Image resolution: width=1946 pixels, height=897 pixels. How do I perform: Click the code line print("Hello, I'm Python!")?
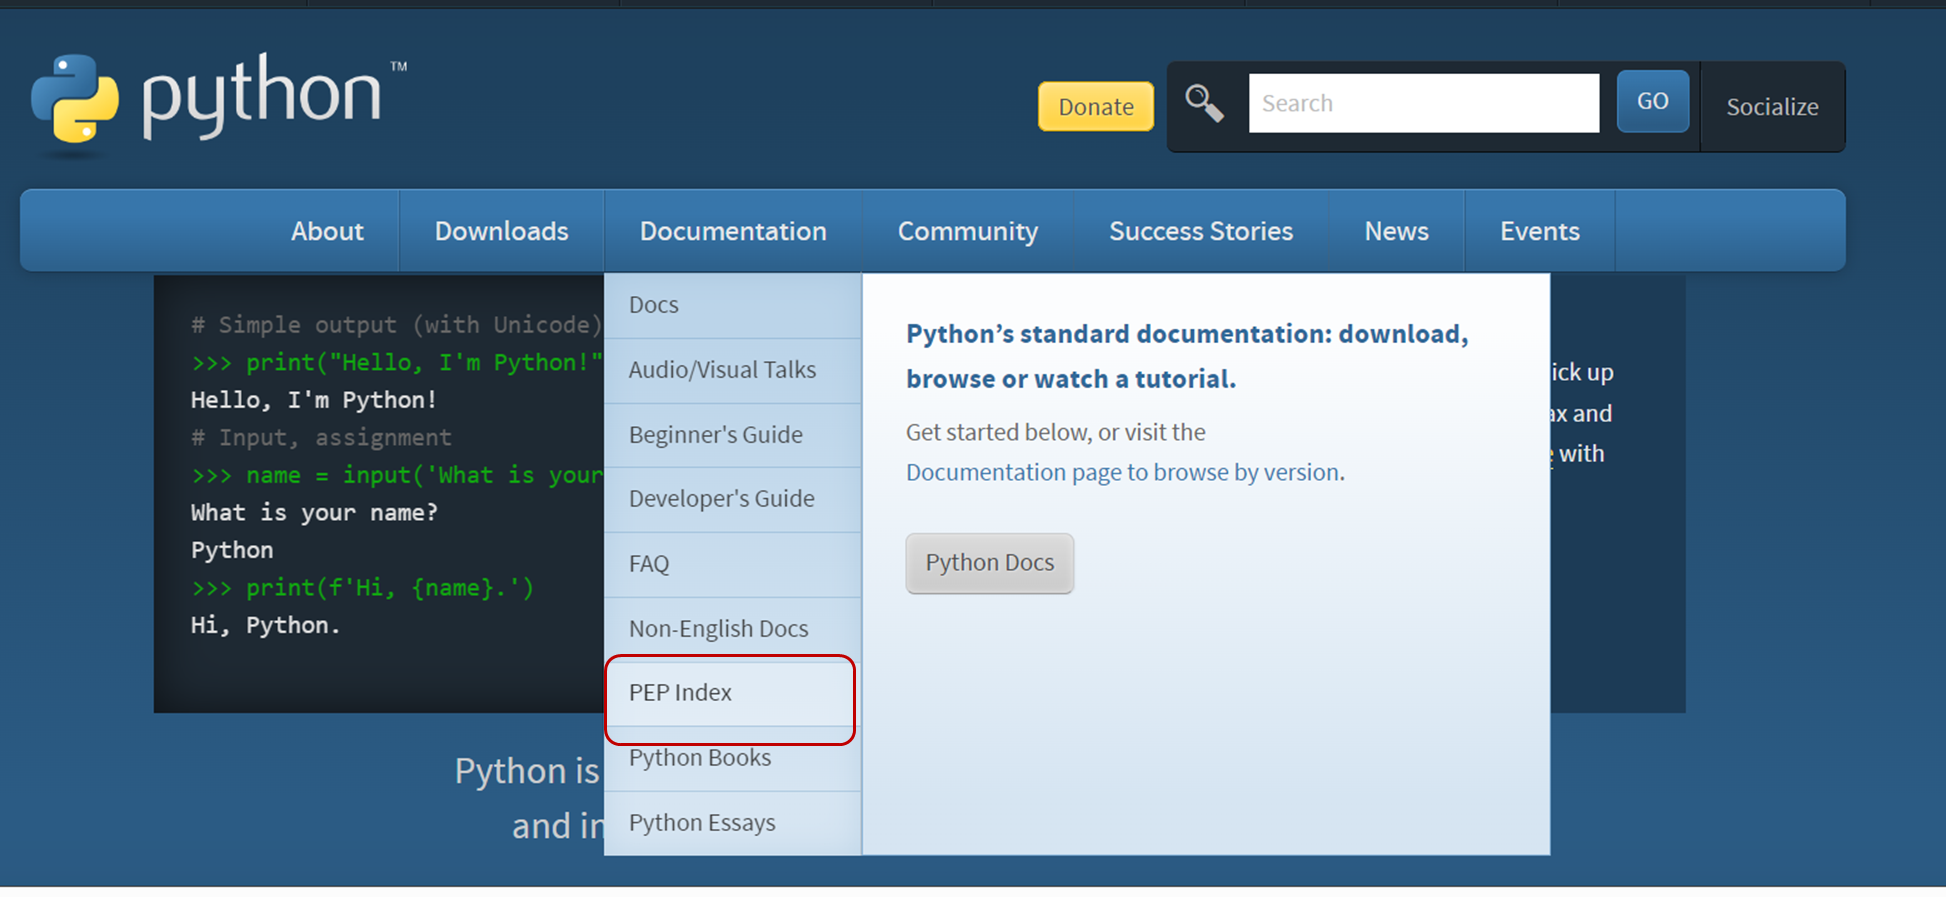point(397,362)
